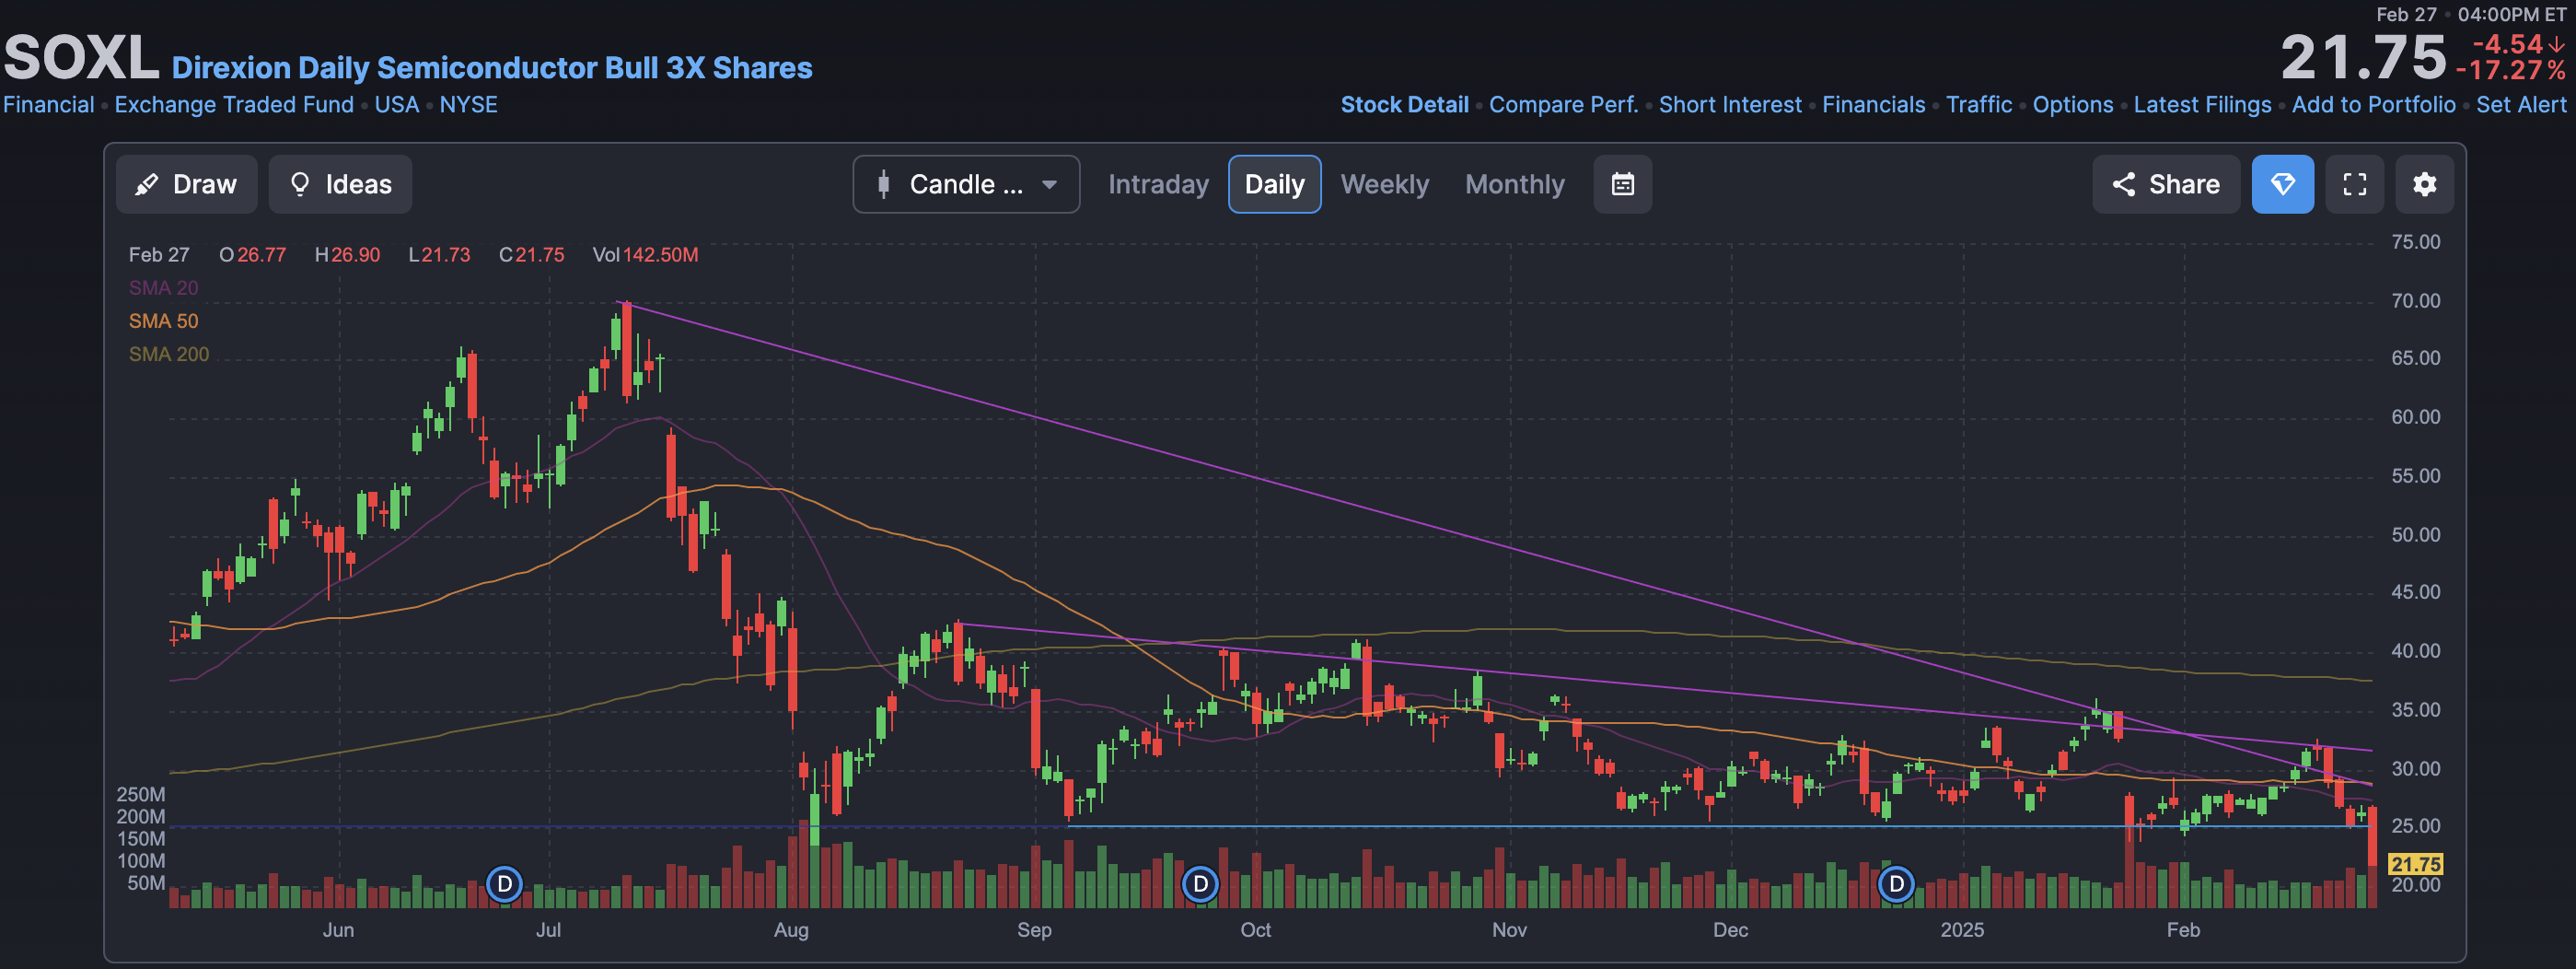The image size is (2576, 969).
Task: Switch to Weekly timeframe
Action: click(1384, 184)
